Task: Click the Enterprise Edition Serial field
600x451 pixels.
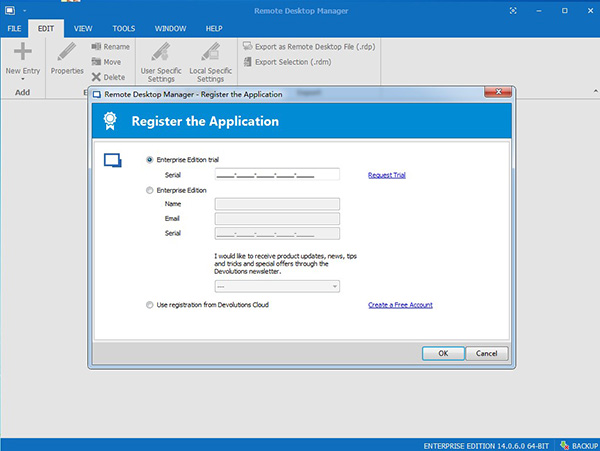Action: [277, 233]
